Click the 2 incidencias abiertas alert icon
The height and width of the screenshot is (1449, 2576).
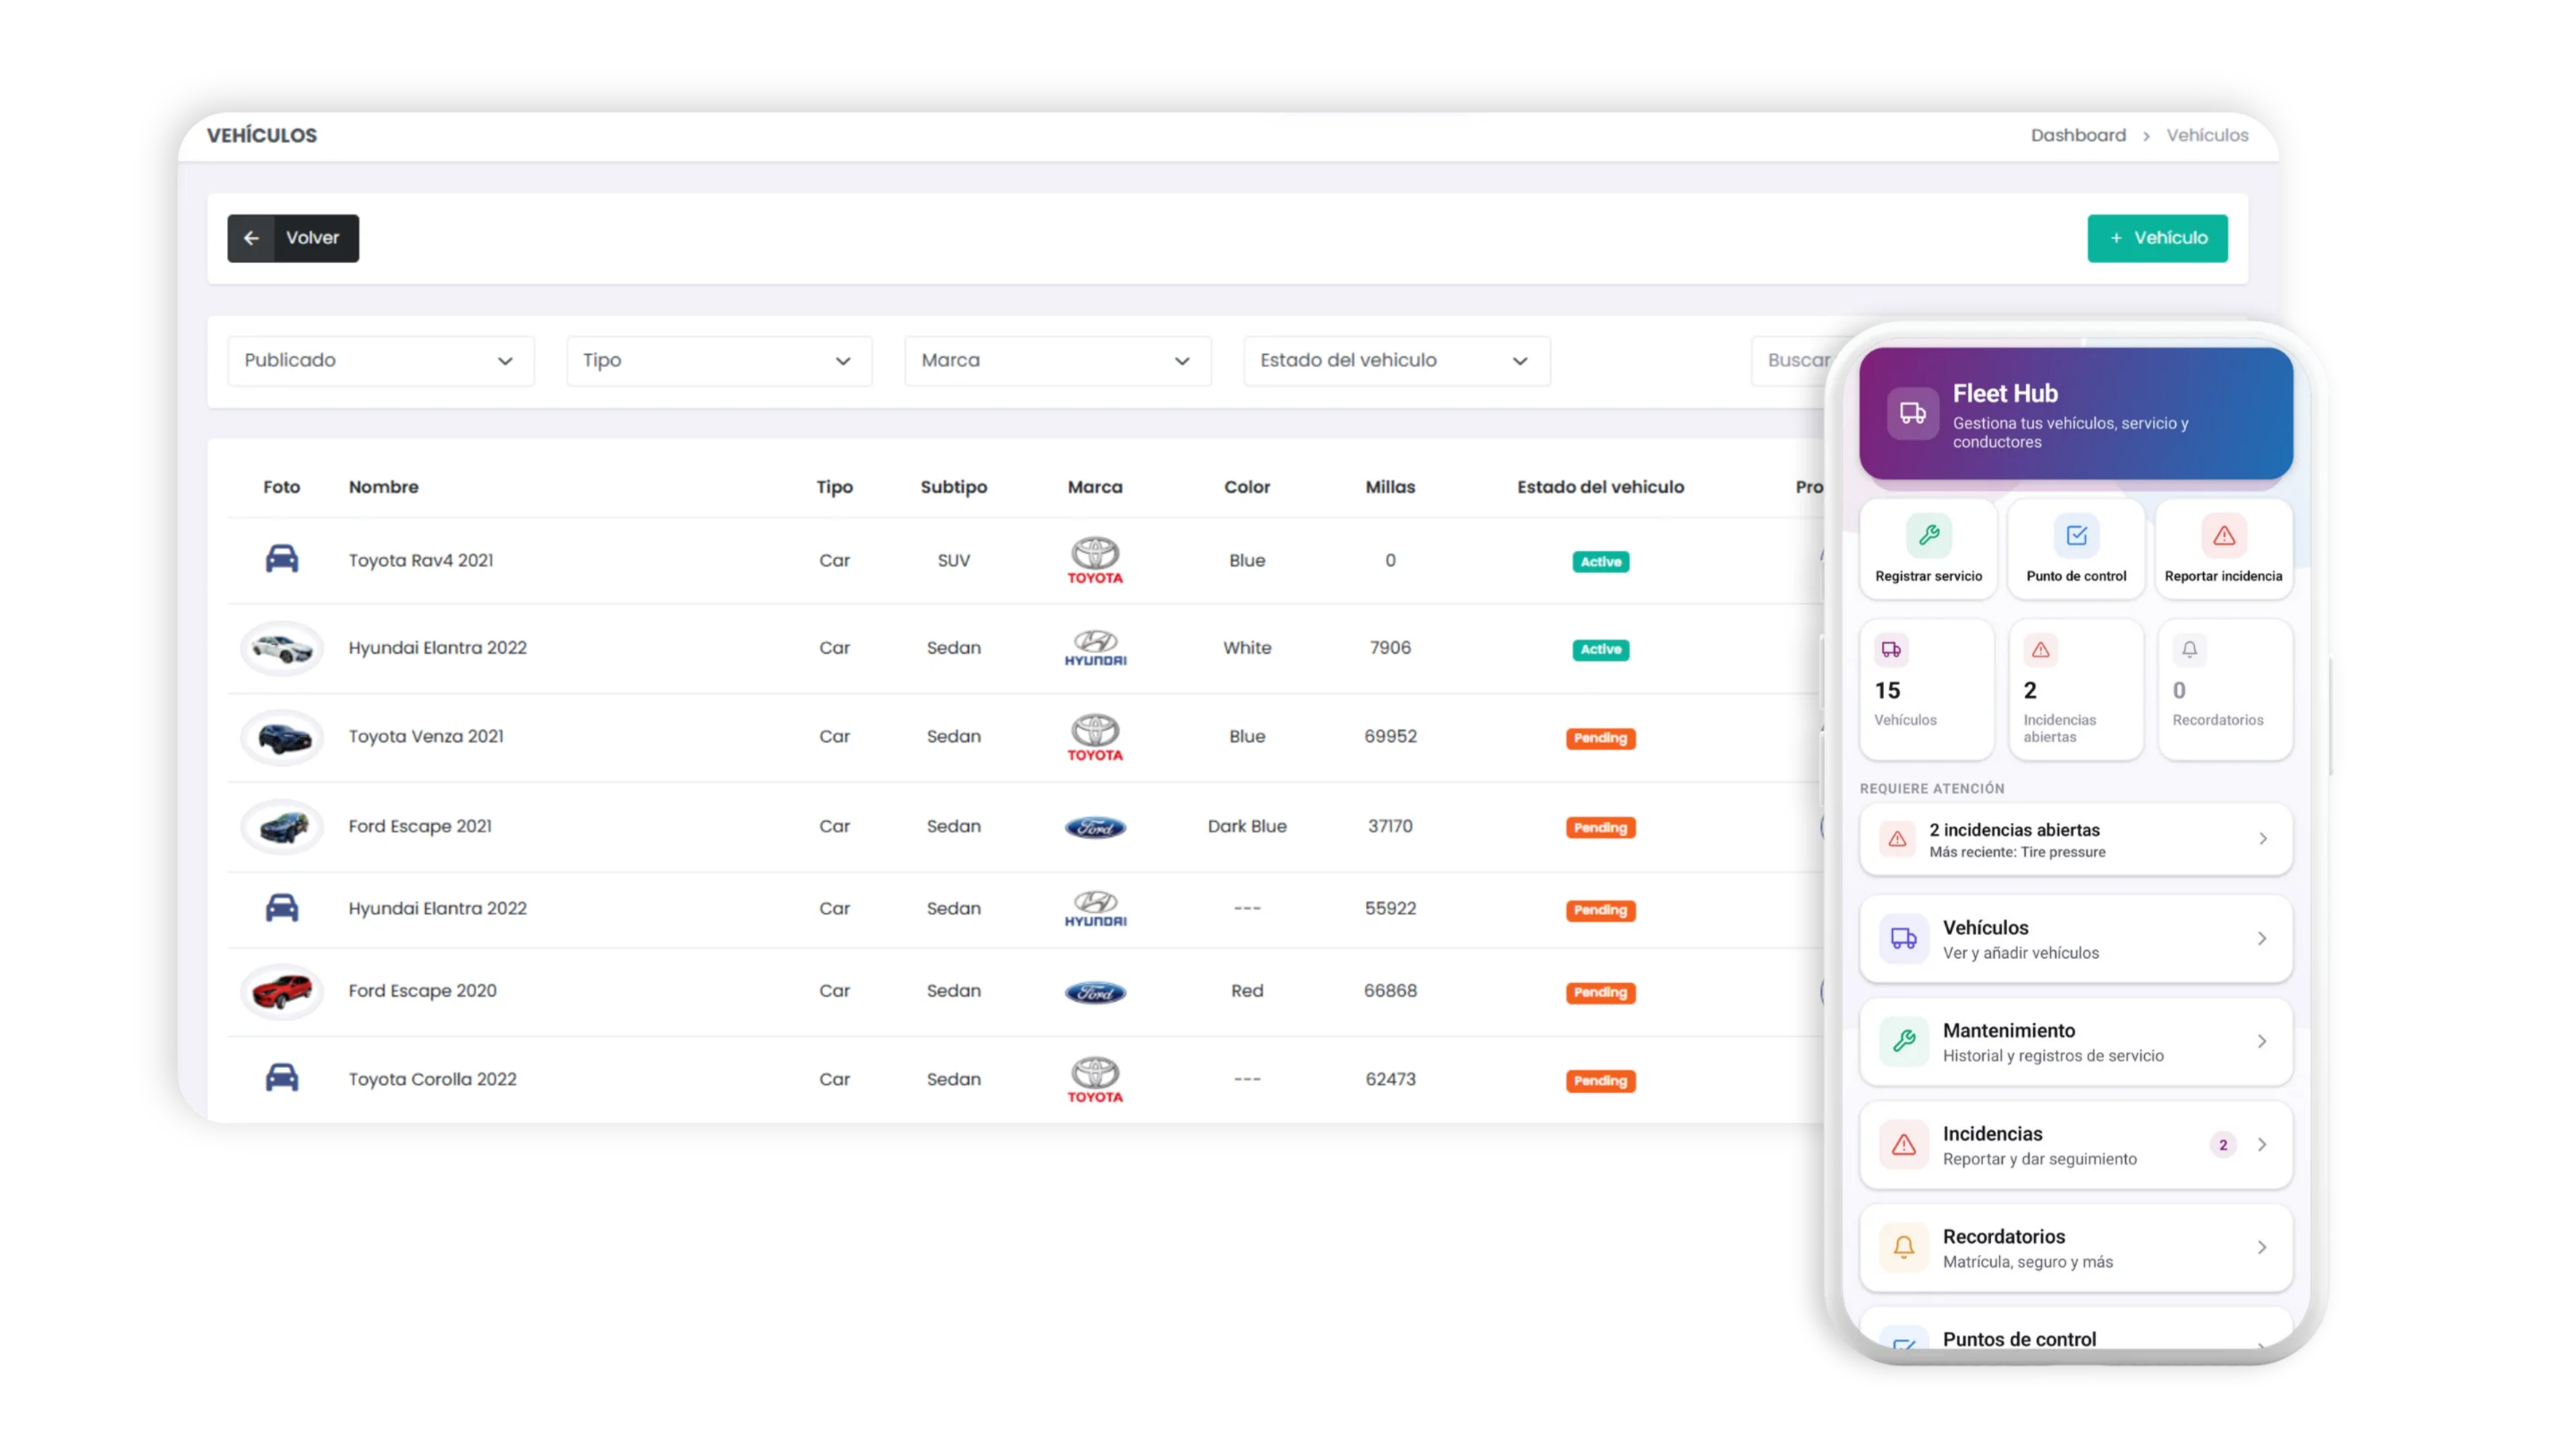[x=1897, y=839]
